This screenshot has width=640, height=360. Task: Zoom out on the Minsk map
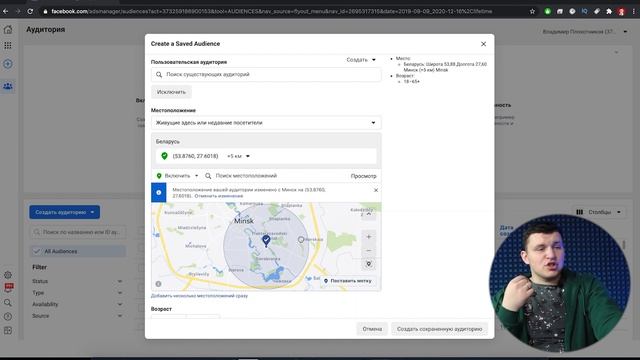pos(369,250)
